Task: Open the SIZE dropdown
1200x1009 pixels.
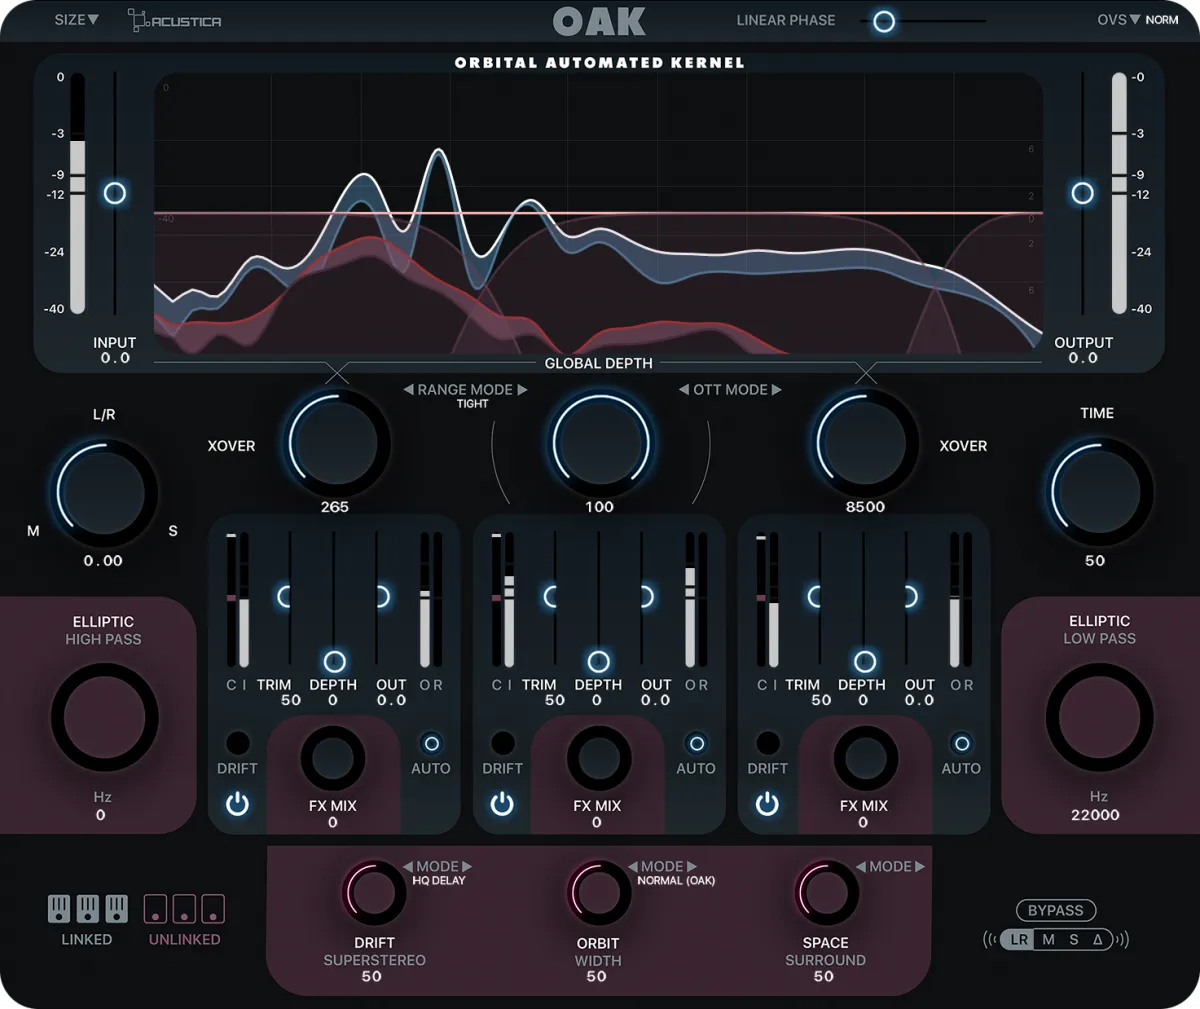Action: point(77,20)
